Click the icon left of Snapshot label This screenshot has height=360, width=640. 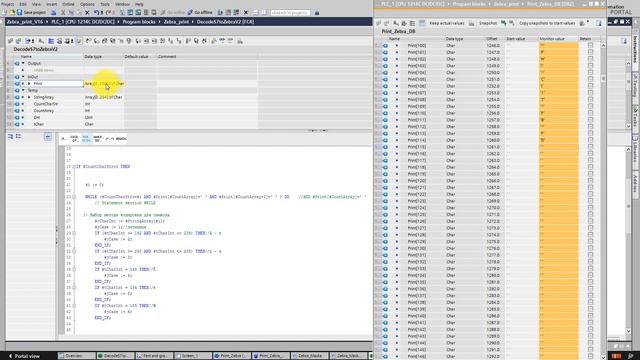(471, 23)
